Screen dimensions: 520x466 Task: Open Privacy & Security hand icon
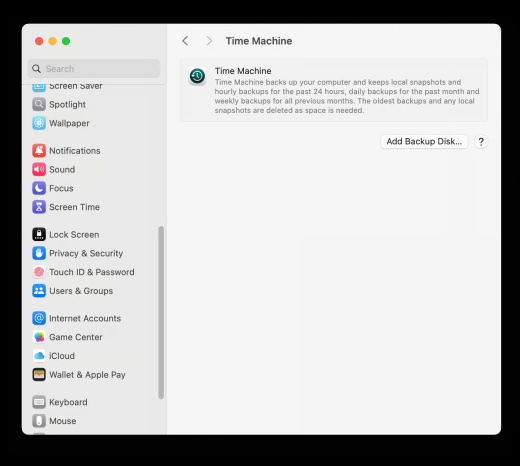39,253
